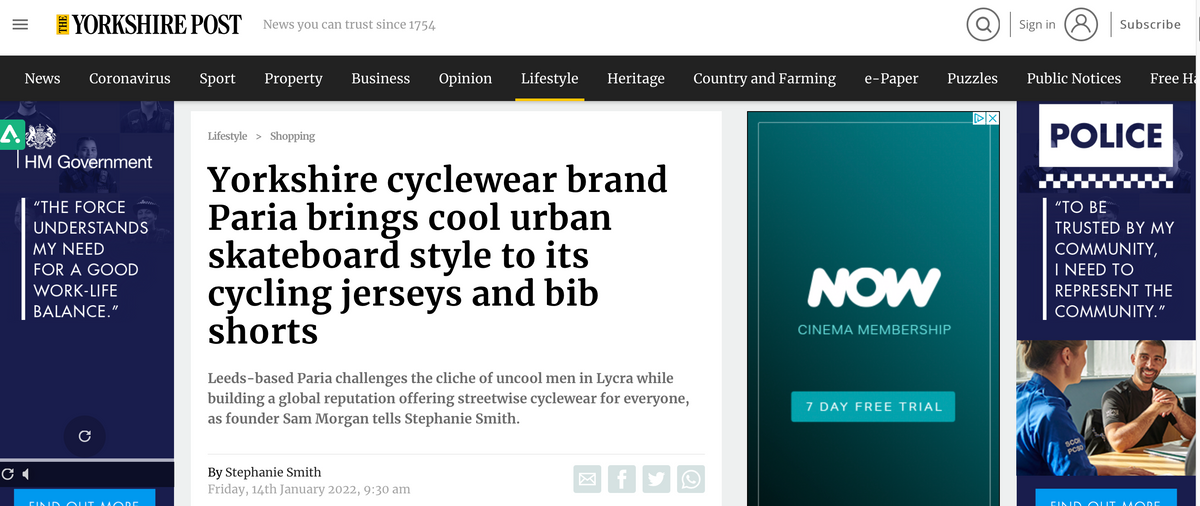This screenshot has width=1200, height=506.
Task: Replay the left video ad
Action: click(x=84, y=436)
